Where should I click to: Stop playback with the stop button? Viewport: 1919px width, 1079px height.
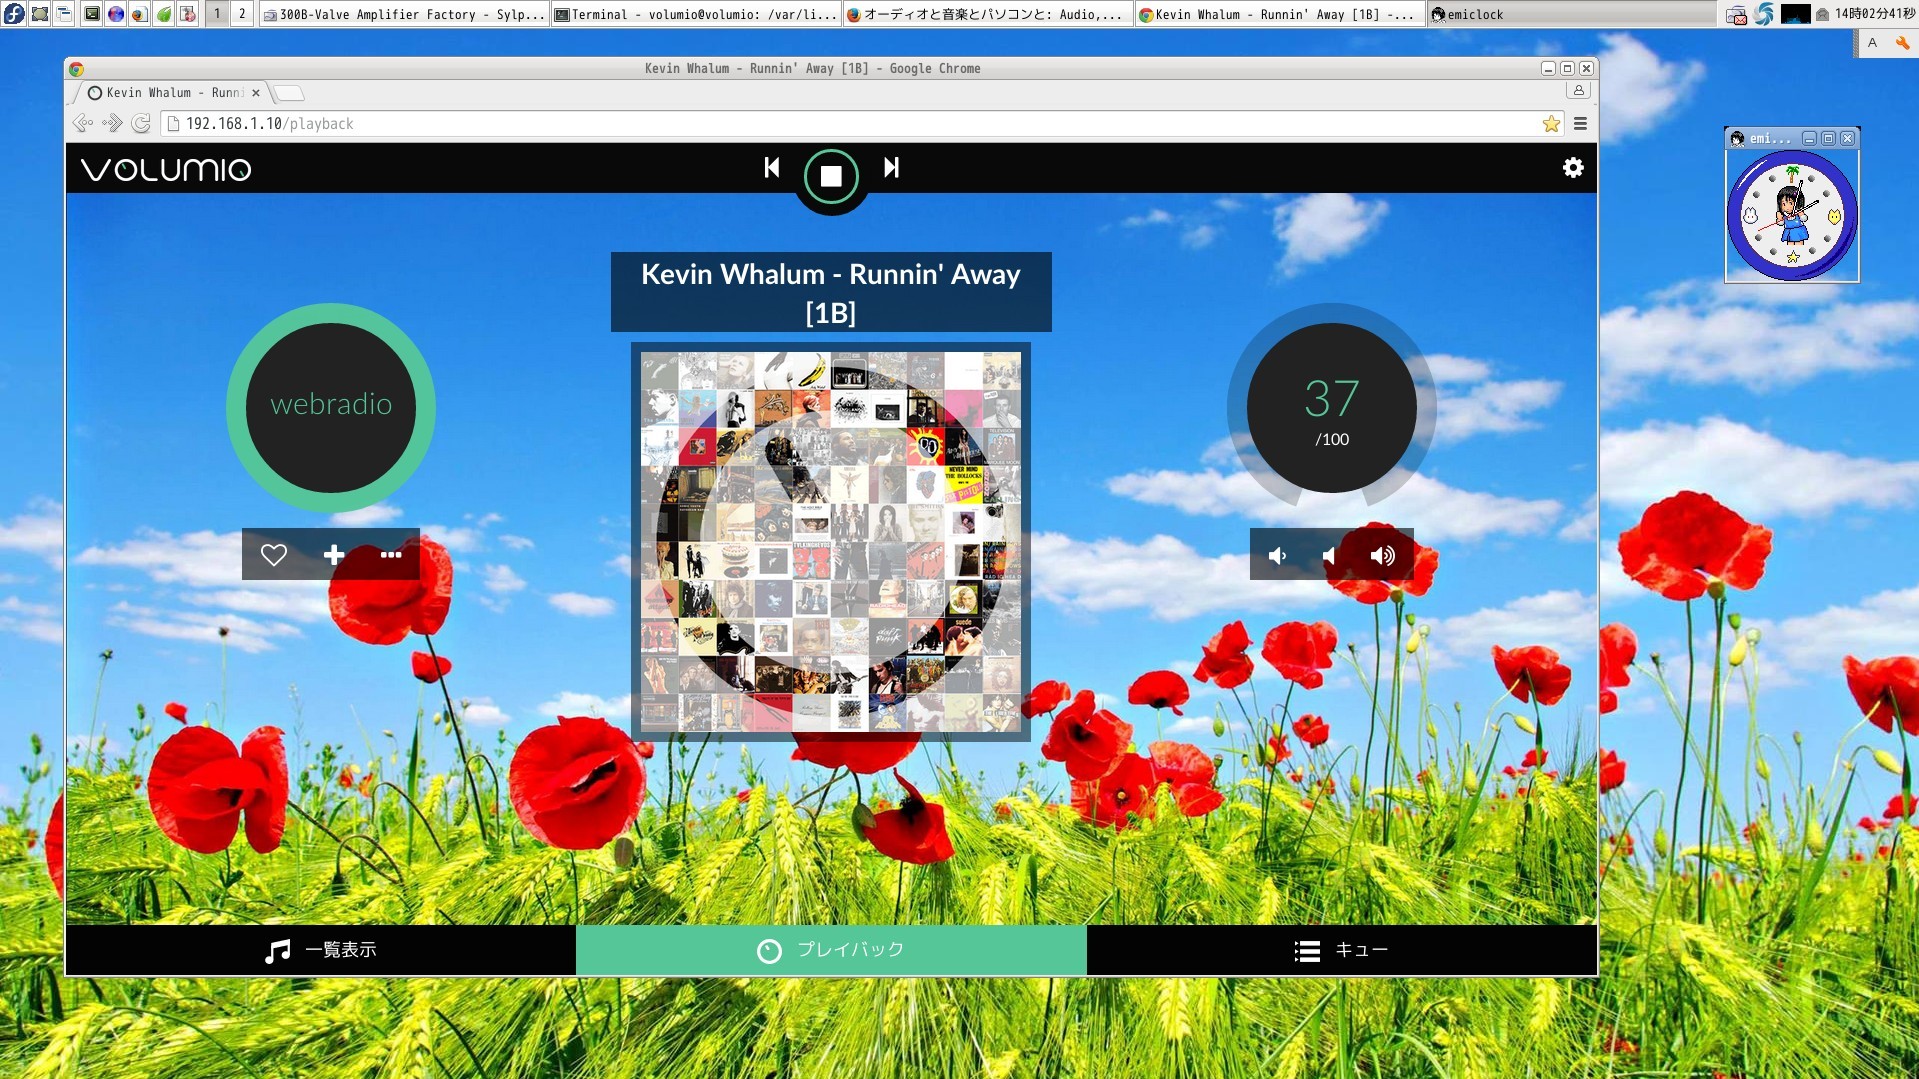tap(831, 176)
